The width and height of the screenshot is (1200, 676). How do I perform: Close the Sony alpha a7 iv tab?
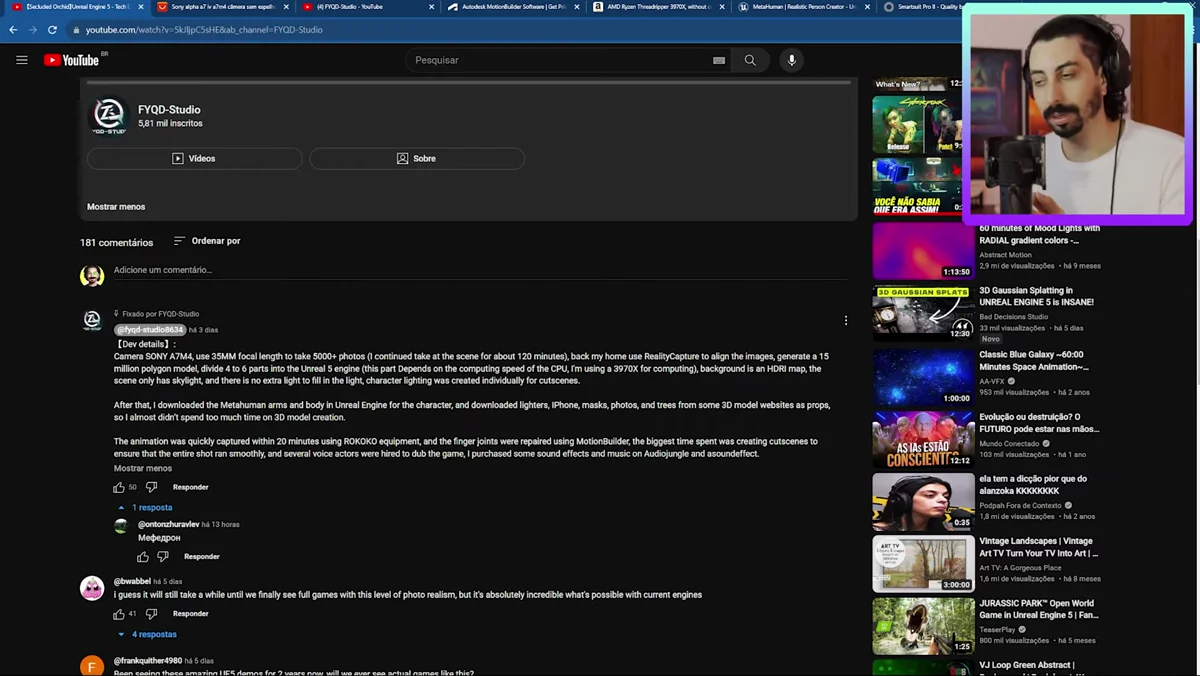pyautogui.click(x=287, y=7)
